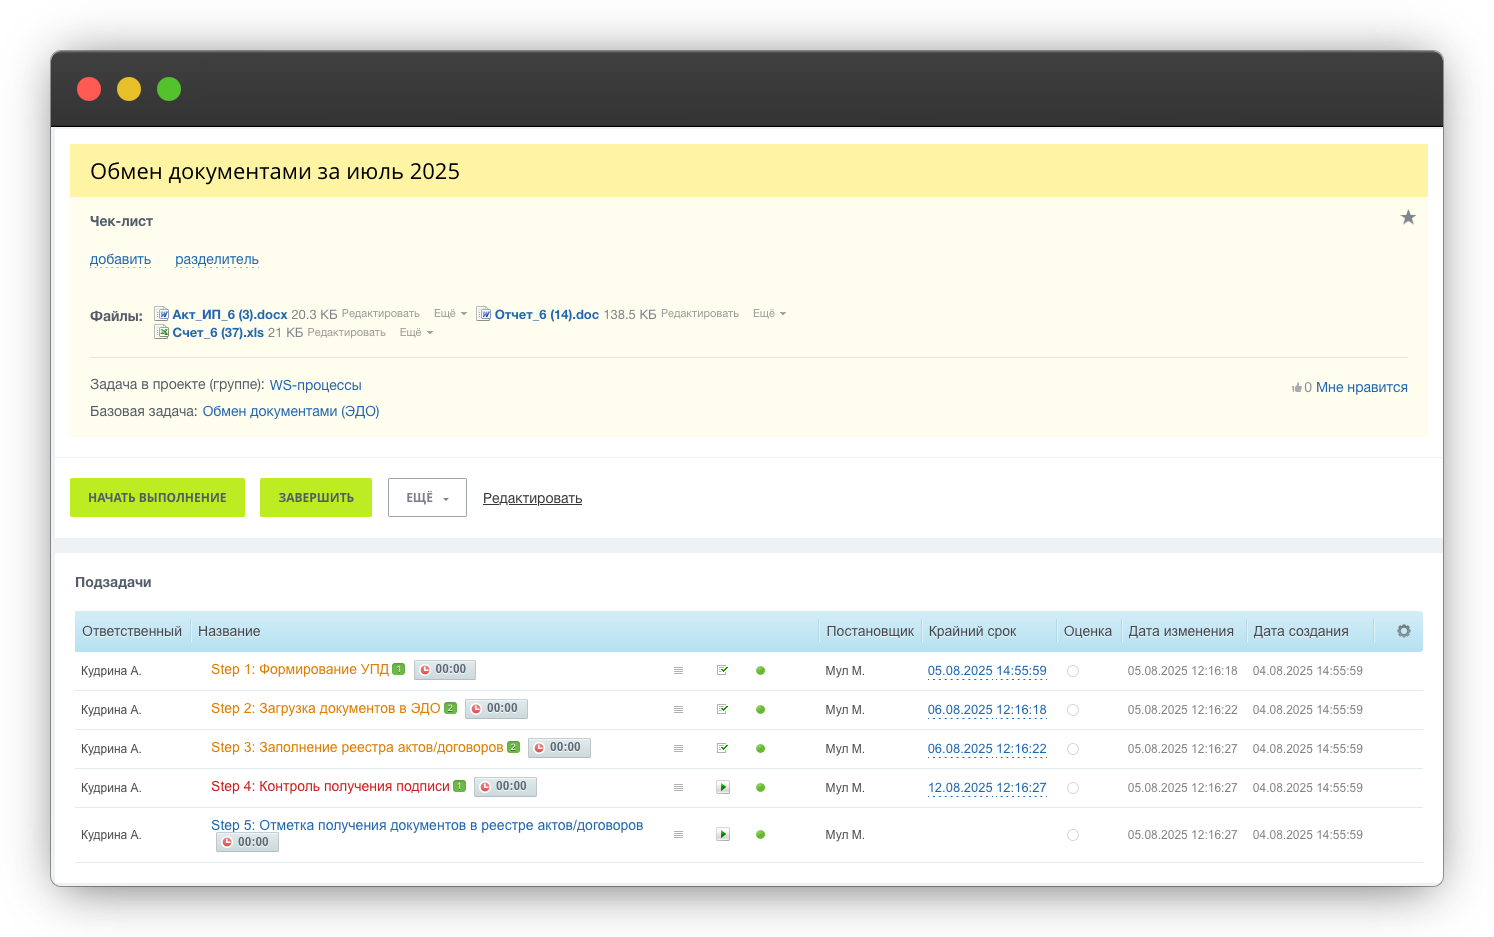This screenshot has width=1494, height=937.
Task: Expand Ещё menu for Акт_ИП_6 (3).docx
Action: coord(450,314)
